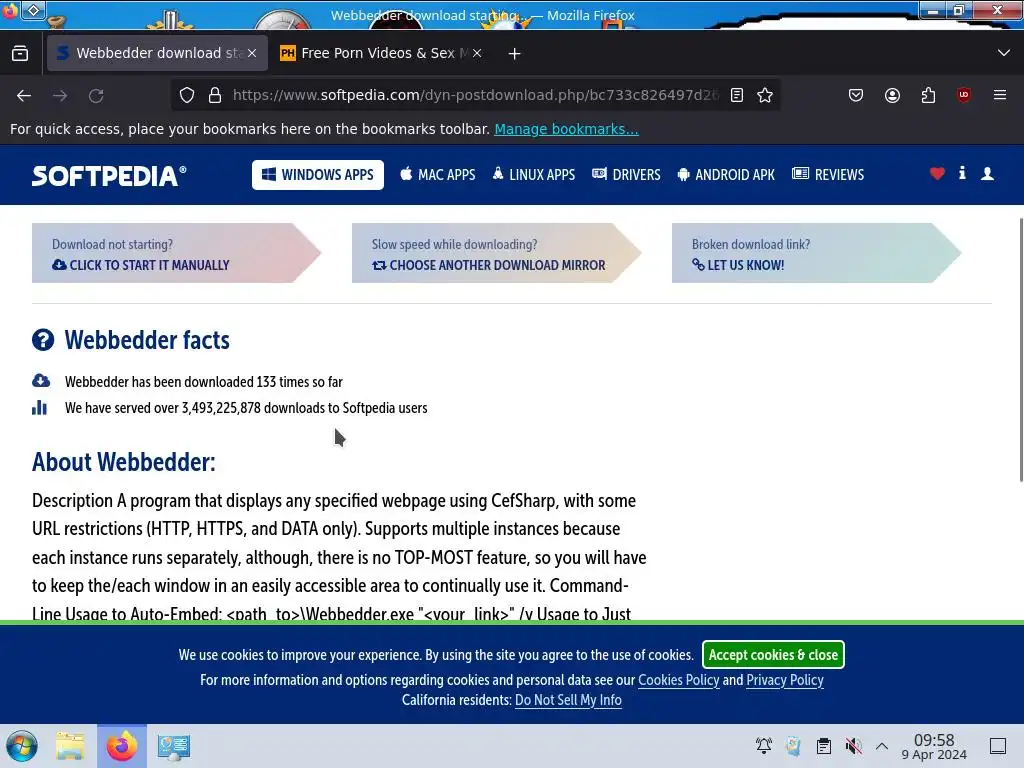
Task: Open the Android APK section
Action: coord(726,175)
